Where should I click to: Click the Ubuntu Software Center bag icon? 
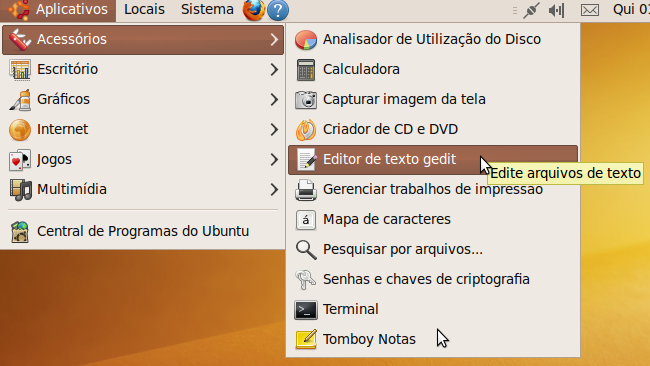pos(19,232)
